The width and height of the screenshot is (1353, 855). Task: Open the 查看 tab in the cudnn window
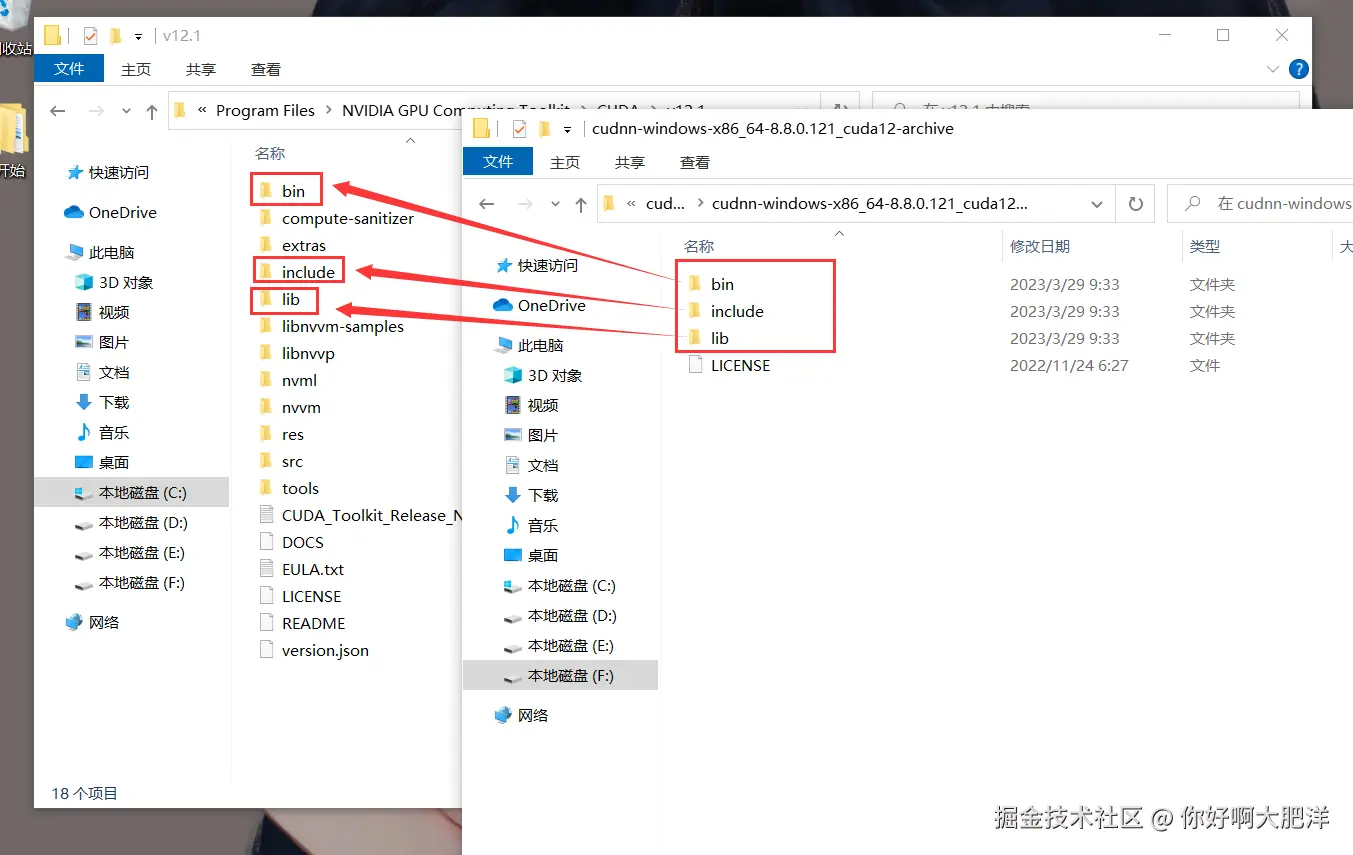click(x=694, y=161)
